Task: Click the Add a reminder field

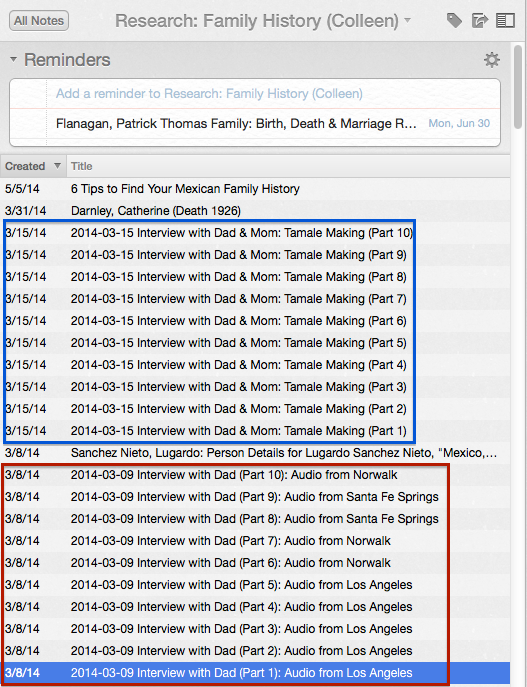Action: click(255, 94)
